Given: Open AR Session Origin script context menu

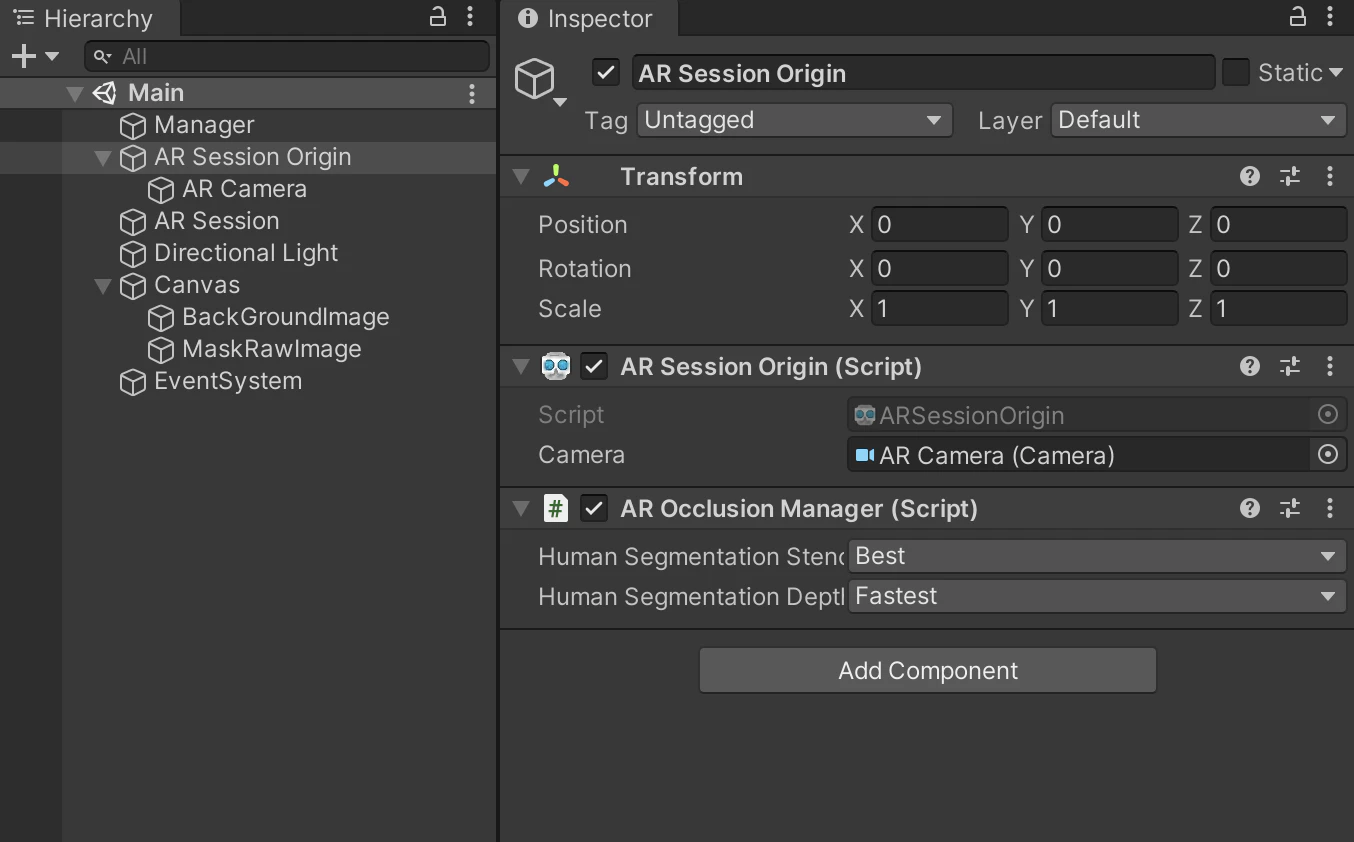Looking at the screenshot, I should 1330,367.
